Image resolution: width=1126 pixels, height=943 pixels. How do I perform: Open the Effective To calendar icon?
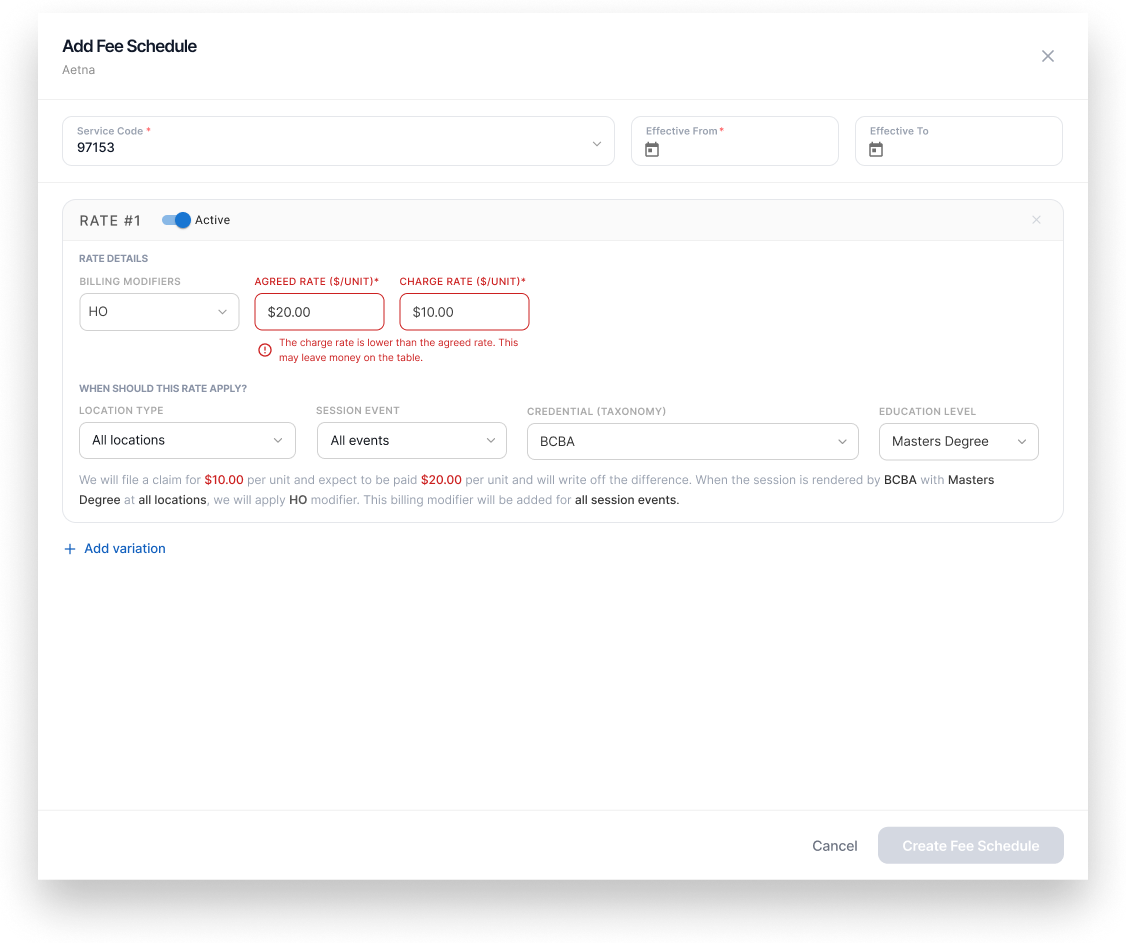pos(875,149)
